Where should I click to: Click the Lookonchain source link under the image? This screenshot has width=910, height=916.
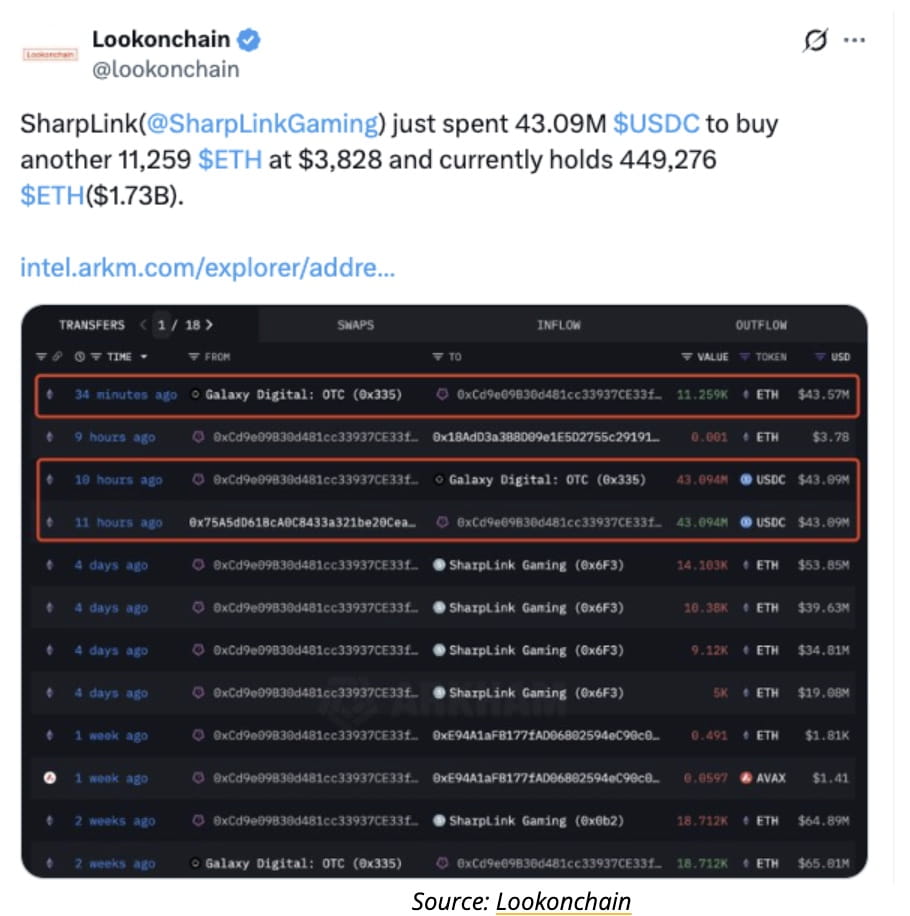tap(563, 901)
